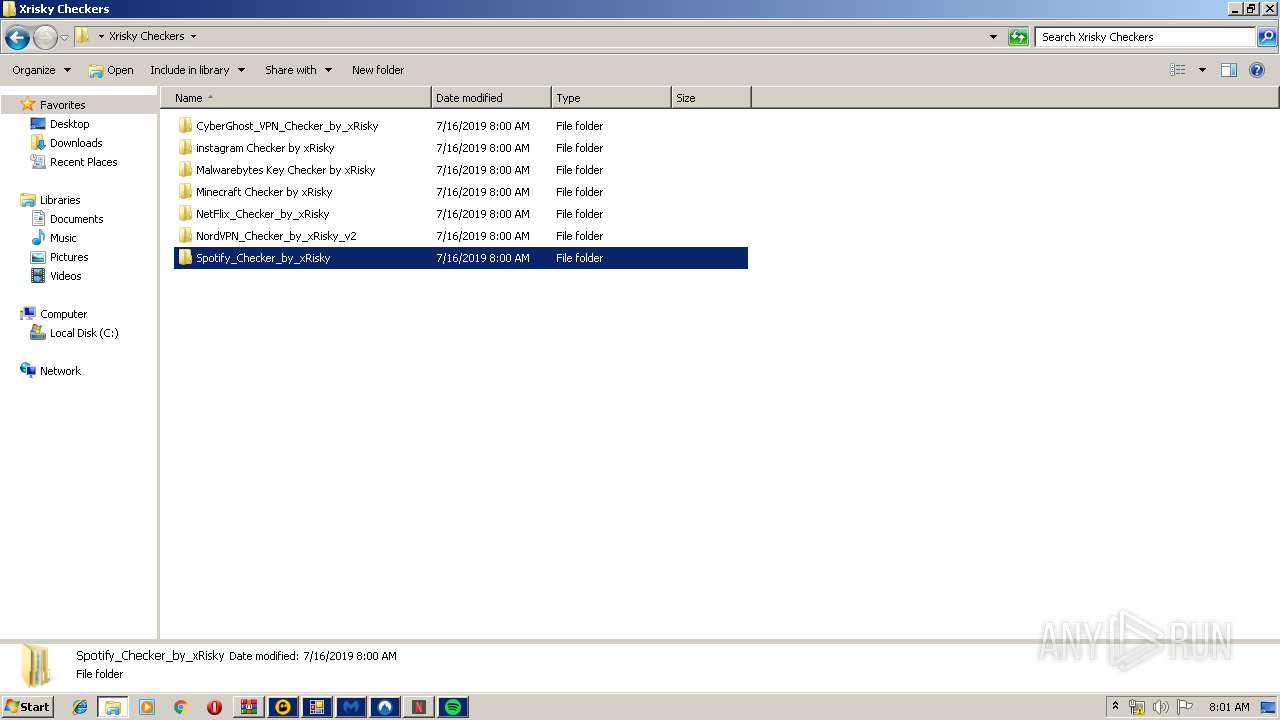Switch to the Spotify taskbar window
Screen dimensions: 1280x720
453,707
